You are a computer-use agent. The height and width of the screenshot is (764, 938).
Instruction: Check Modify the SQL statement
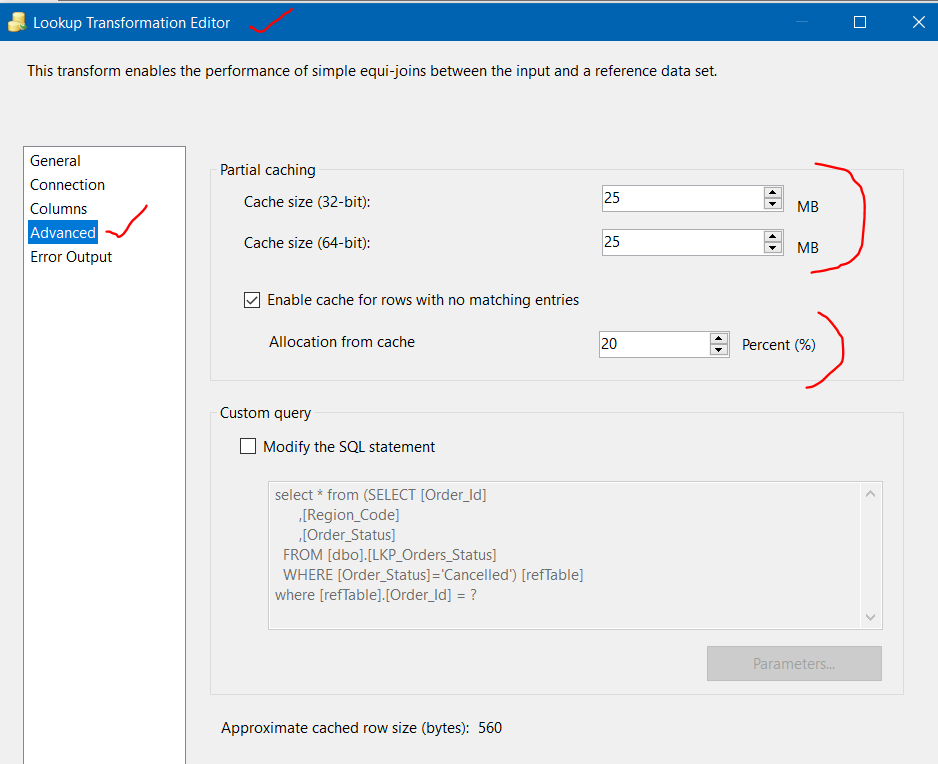coord(248,446)
